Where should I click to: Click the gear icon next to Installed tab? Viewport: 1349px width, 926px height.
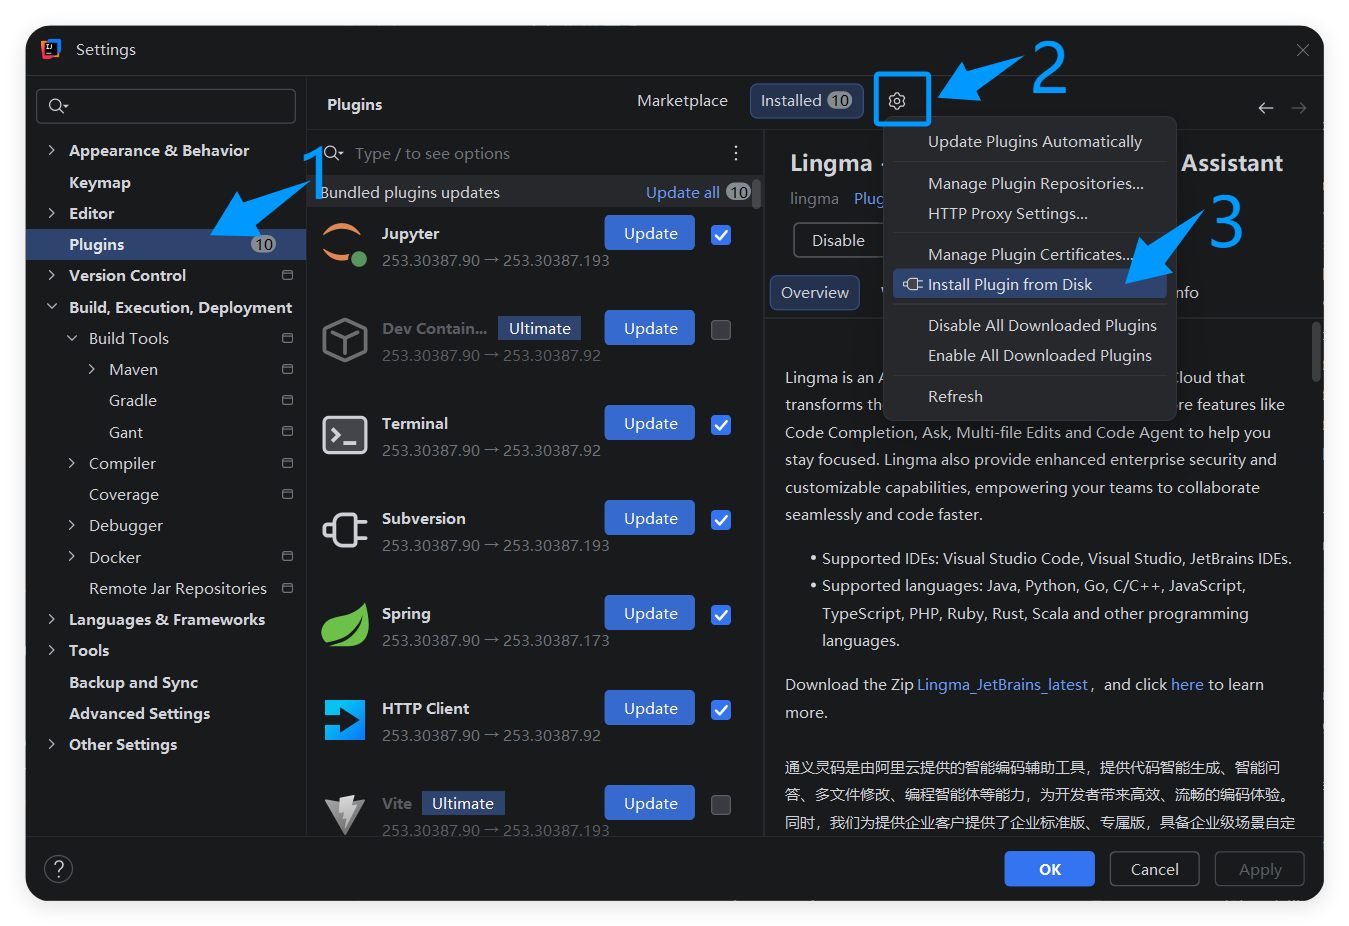(x=897, y=101)
